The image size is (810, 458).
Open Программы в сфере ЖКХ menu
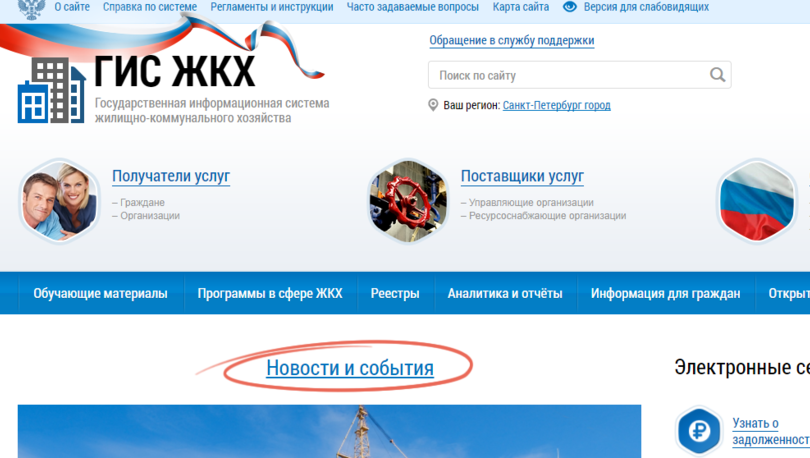pyautogui.click(x=270, y=293)
